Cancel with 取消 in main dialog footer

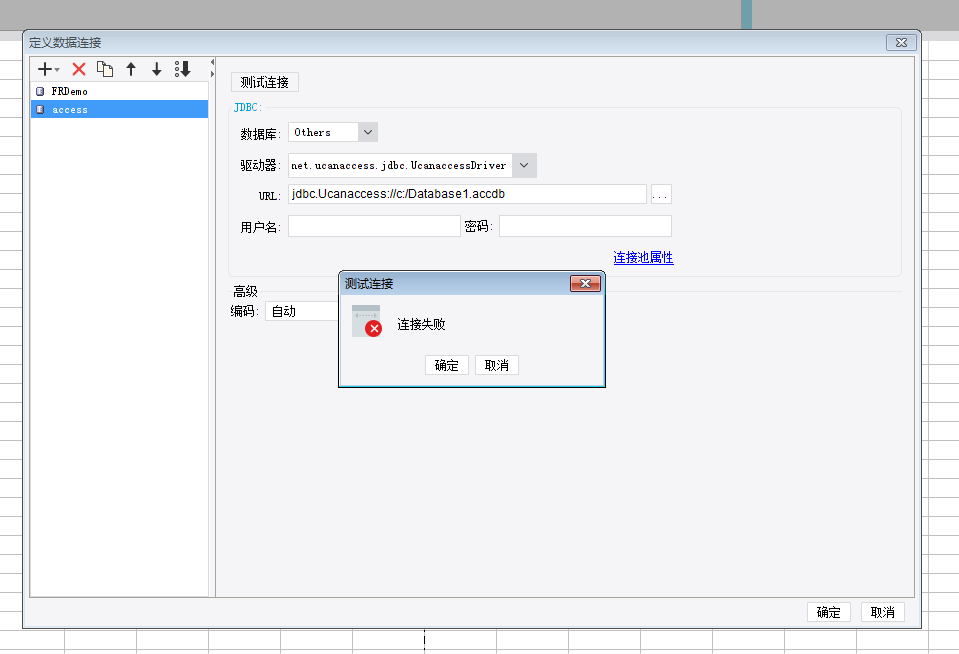pyautogui.click(x=883, y=612)
